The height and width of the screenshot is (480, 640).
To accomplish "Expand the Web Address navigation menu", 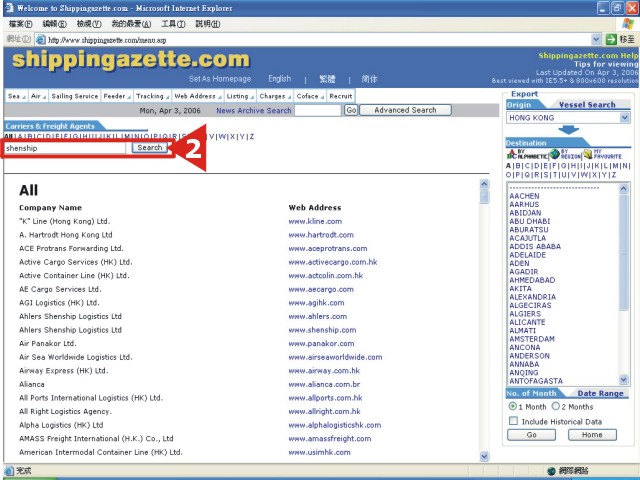I will point(198,96).
